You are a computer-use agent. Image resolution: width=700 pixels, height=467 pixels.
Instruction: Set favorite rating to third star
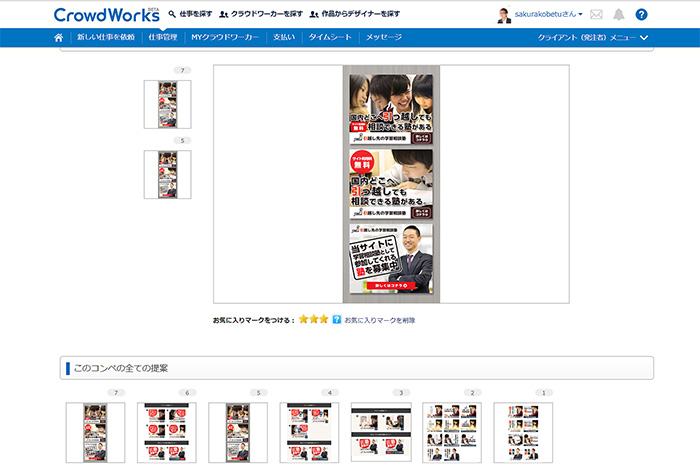tap(324, 320)
